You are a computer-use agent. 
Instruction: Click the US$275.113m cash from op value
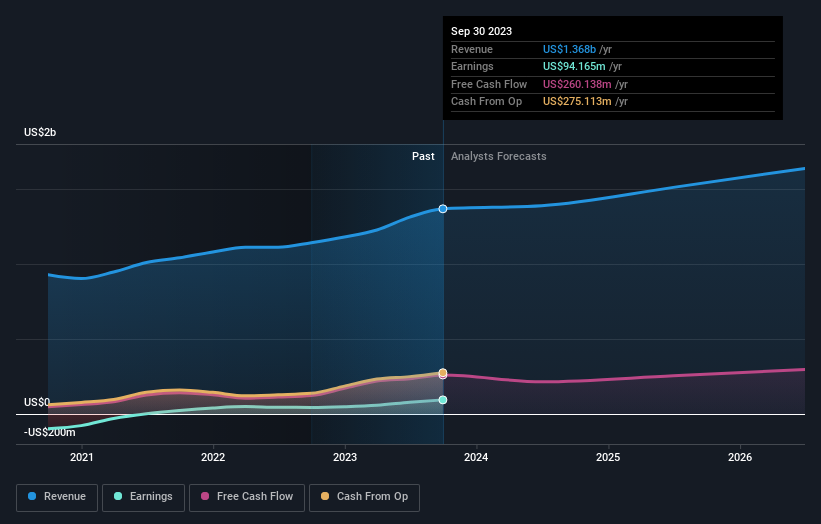click(x=577, y=102)
